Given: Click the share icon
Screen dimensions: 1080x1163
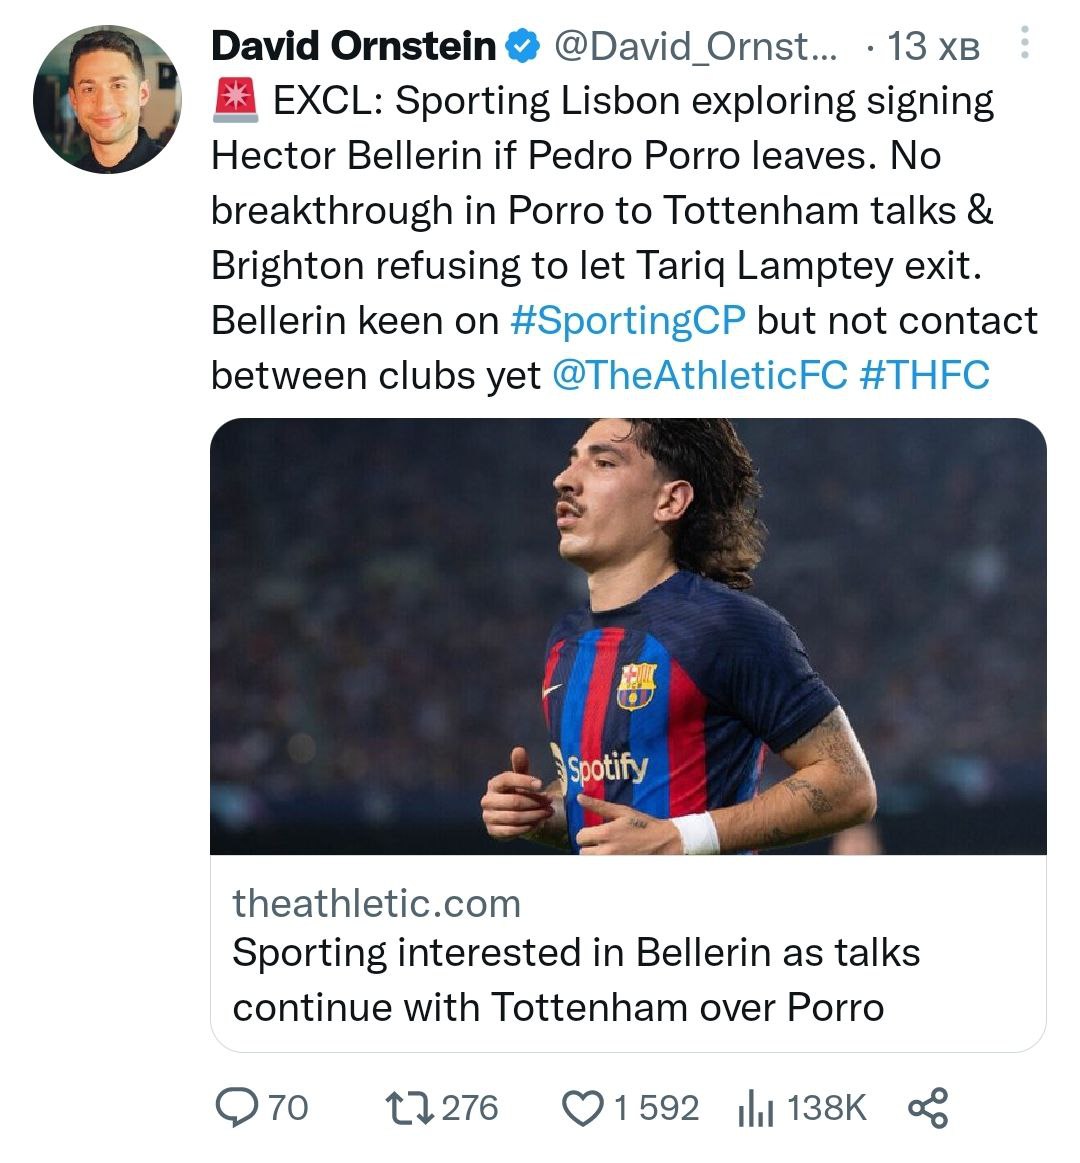Looking at the screenshot, I should click(927, 1108).
